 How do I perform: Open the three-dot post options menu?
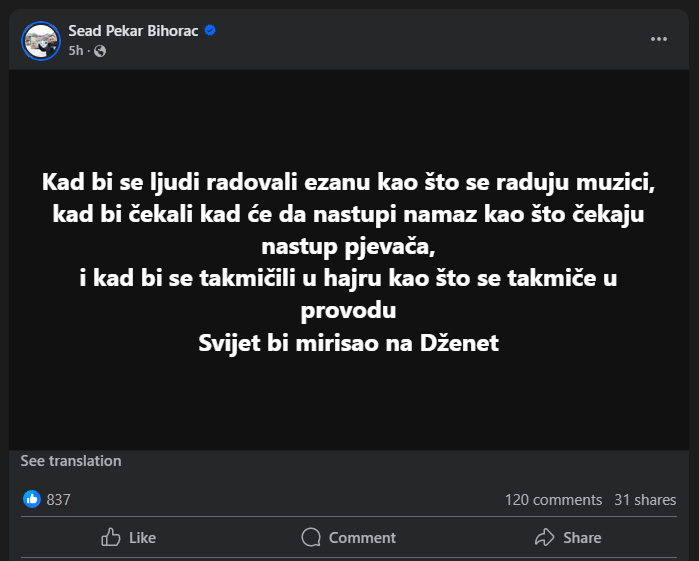[658, 39]
